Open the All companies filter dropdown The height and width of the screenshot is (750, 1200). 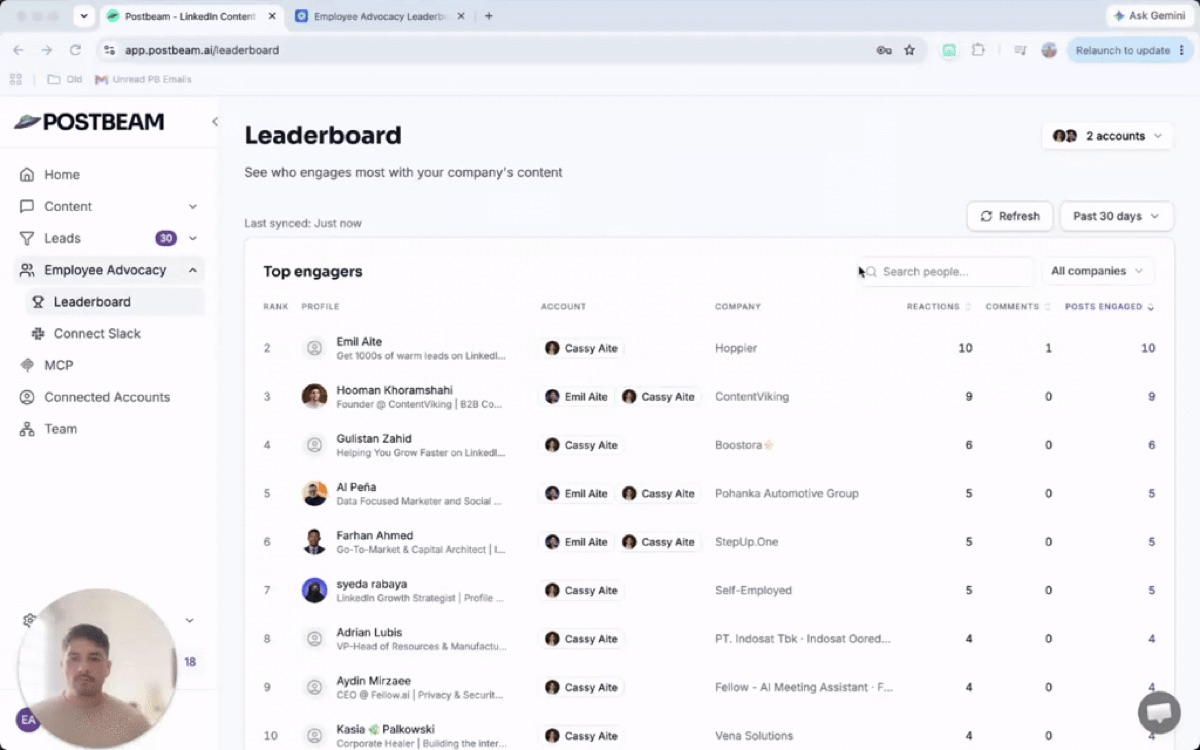[x=1097, y=271]
